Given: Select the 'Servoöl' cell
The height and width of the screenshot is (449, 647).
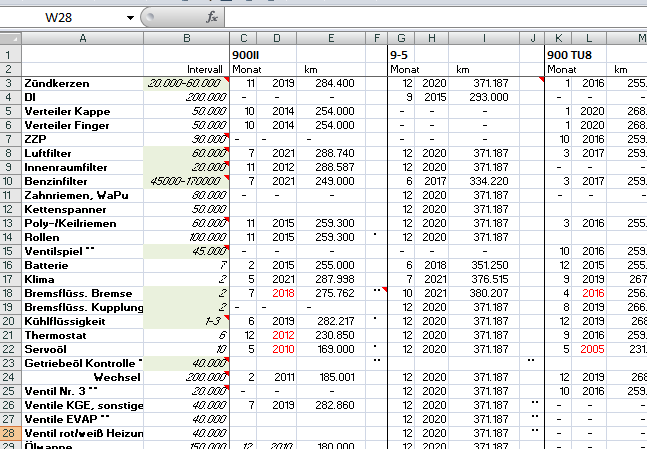Looking at the screenshot, I should tap(83, 350).
